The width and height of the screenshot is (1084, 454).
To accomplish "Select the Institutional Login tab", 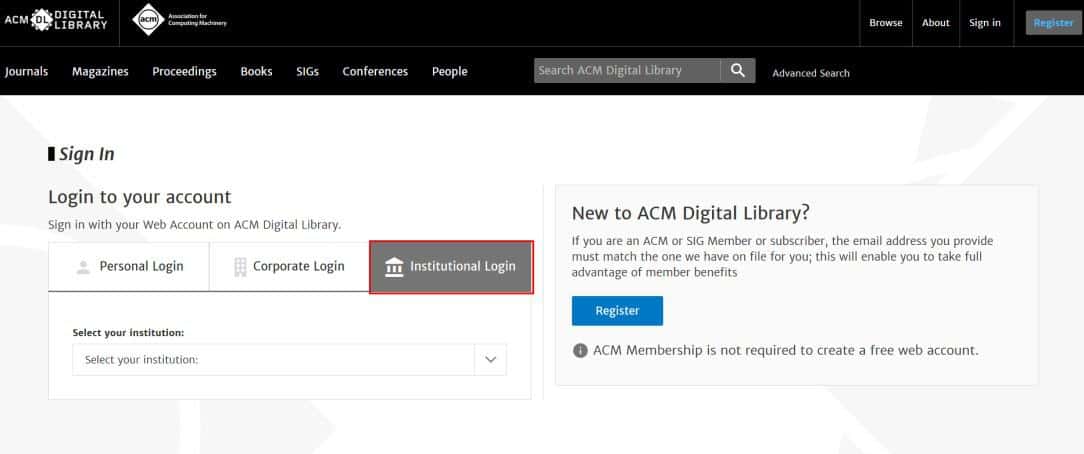I will pos(450,267).
